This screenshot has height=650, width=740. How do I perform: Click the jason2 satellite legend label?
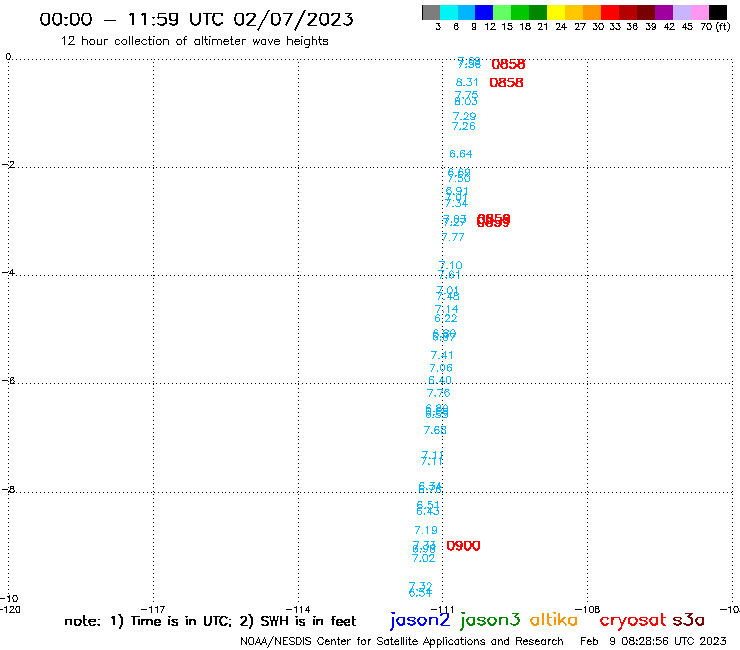(420, 620)
